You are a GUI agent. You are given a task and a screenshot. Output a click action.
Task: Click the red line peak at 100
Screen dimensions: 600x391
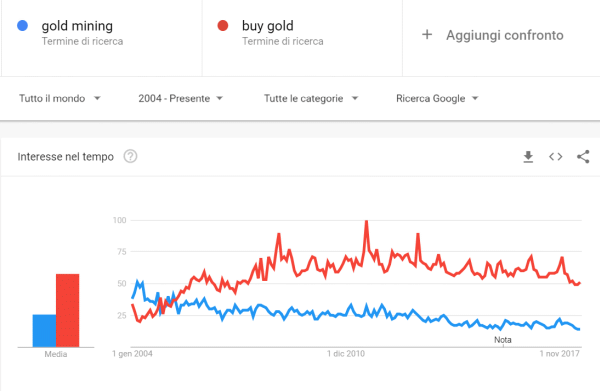click(366, 222)
